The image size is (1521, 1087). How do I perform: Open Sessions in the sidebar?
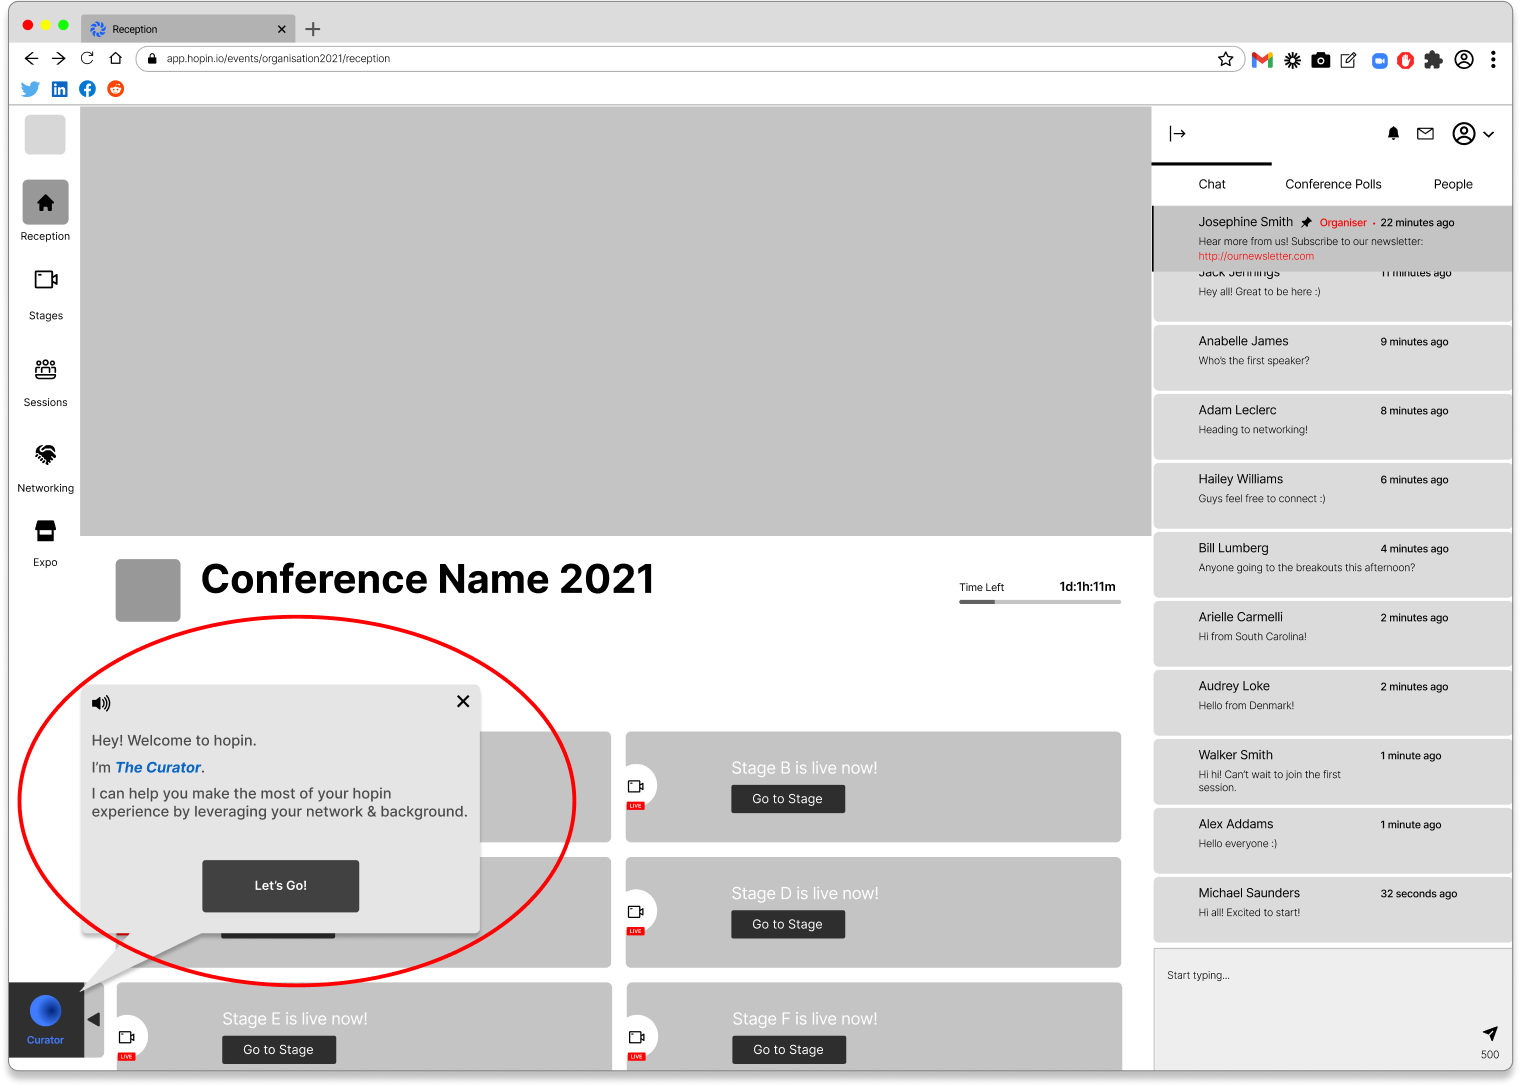tap(46, 369)
